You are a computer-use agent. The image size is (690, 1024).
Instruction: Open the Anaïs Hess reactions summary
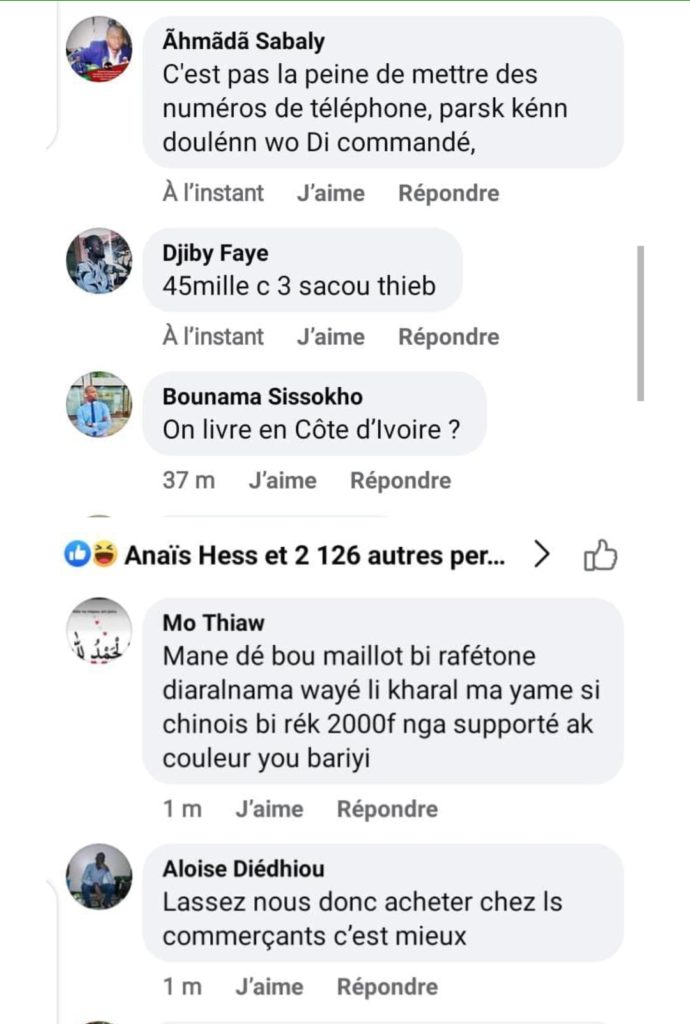pos(314,555)
